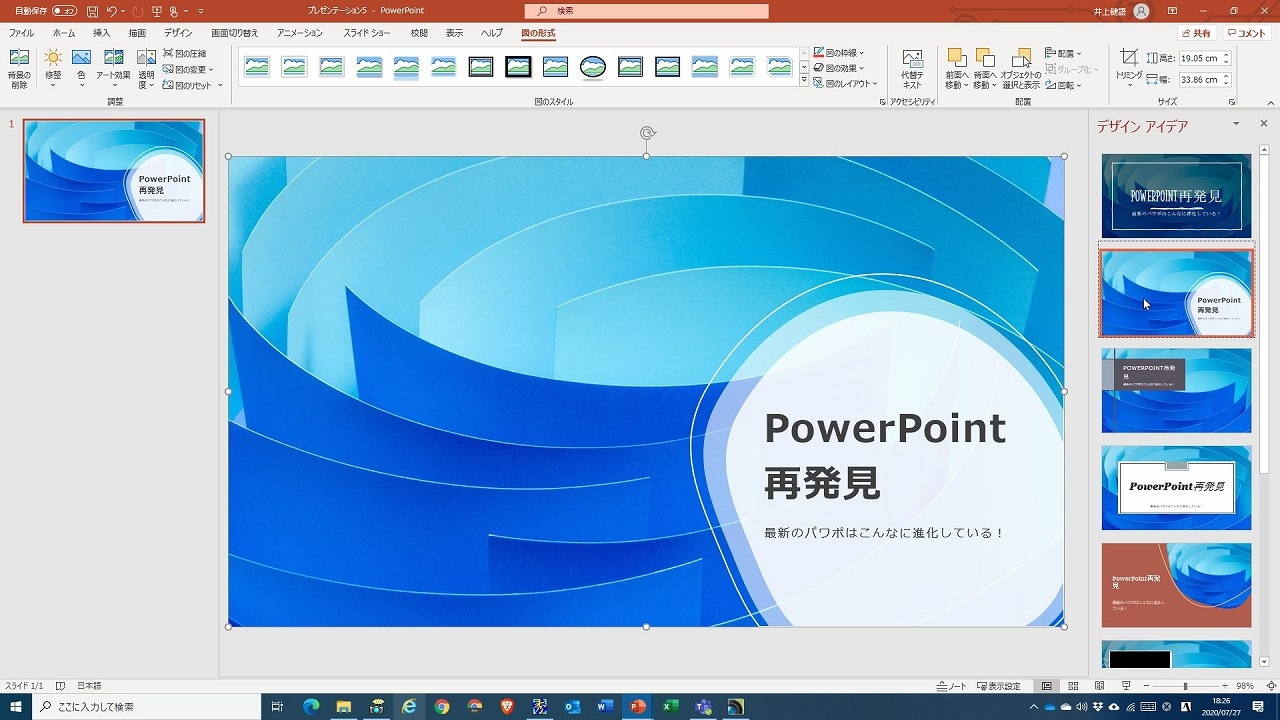
Task: Open Google Chrome from taskbar
Action: [442, 706]
